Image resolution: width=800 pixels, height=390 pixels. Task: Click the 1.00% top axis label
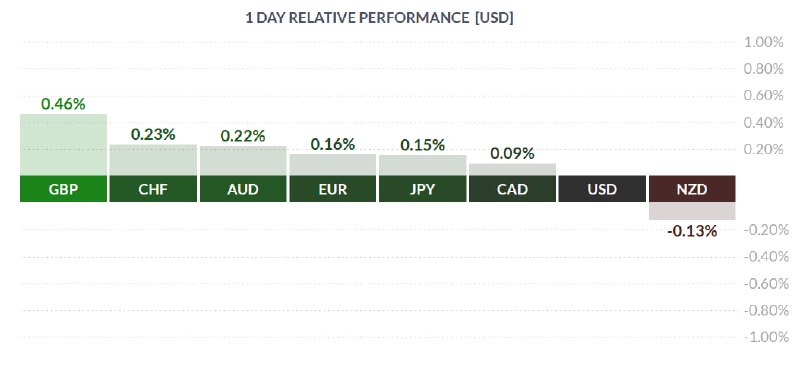763,42
